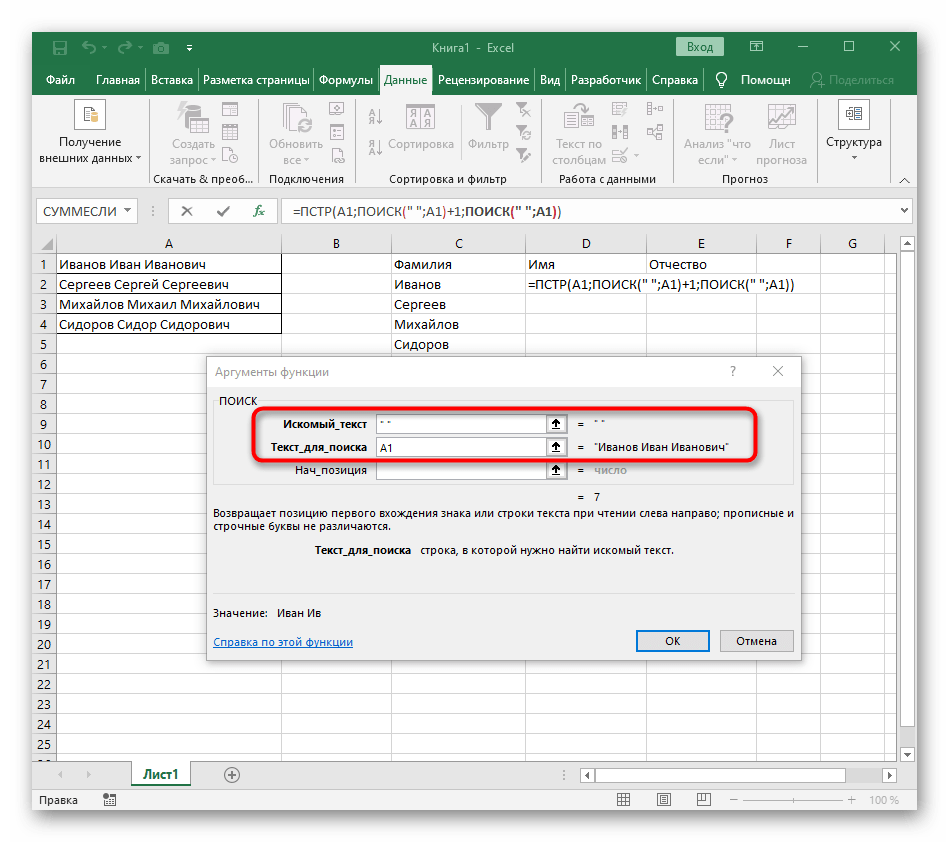Viewport: 949px width, 842px height.
Task: Switch to the Главная tab
Action: [x=117, y=80]
